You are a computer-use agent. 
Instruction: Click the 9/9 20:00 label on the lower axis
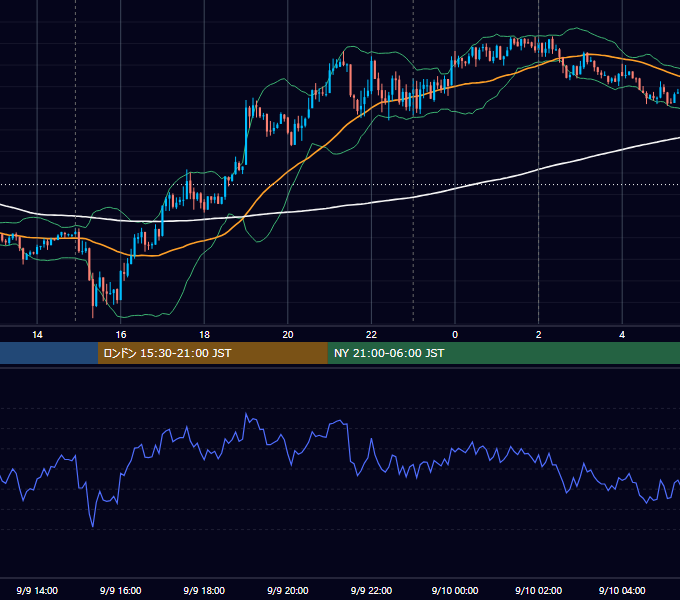pos(288,590)
